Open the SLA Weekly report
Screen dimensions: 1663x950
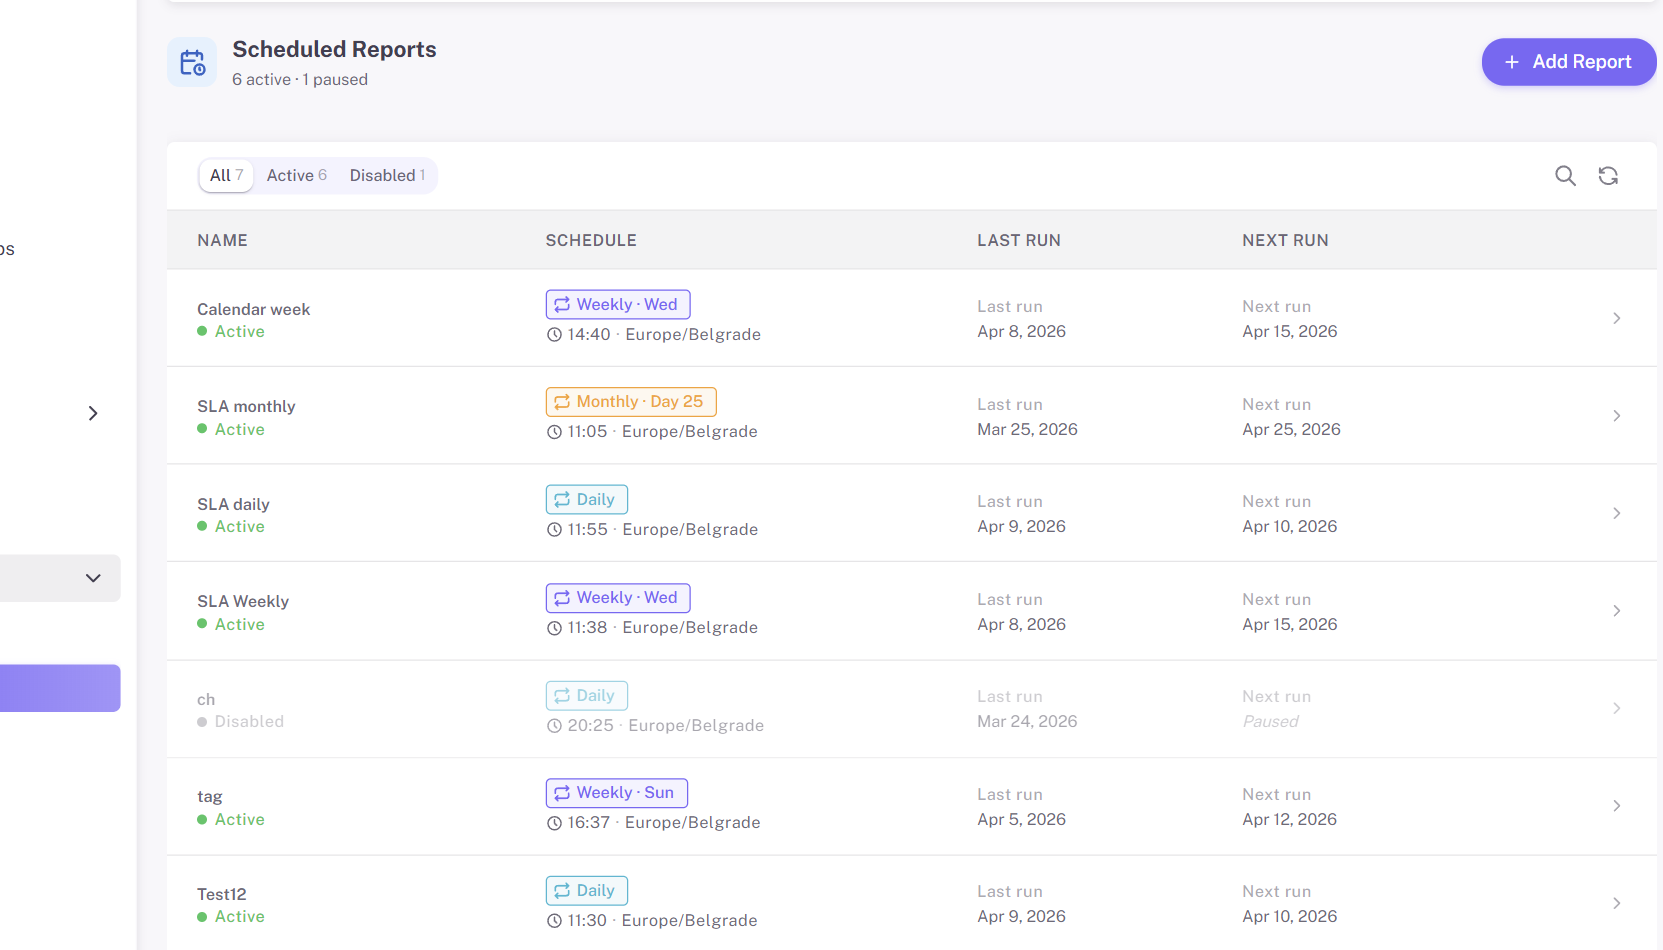coord(1616,611)
